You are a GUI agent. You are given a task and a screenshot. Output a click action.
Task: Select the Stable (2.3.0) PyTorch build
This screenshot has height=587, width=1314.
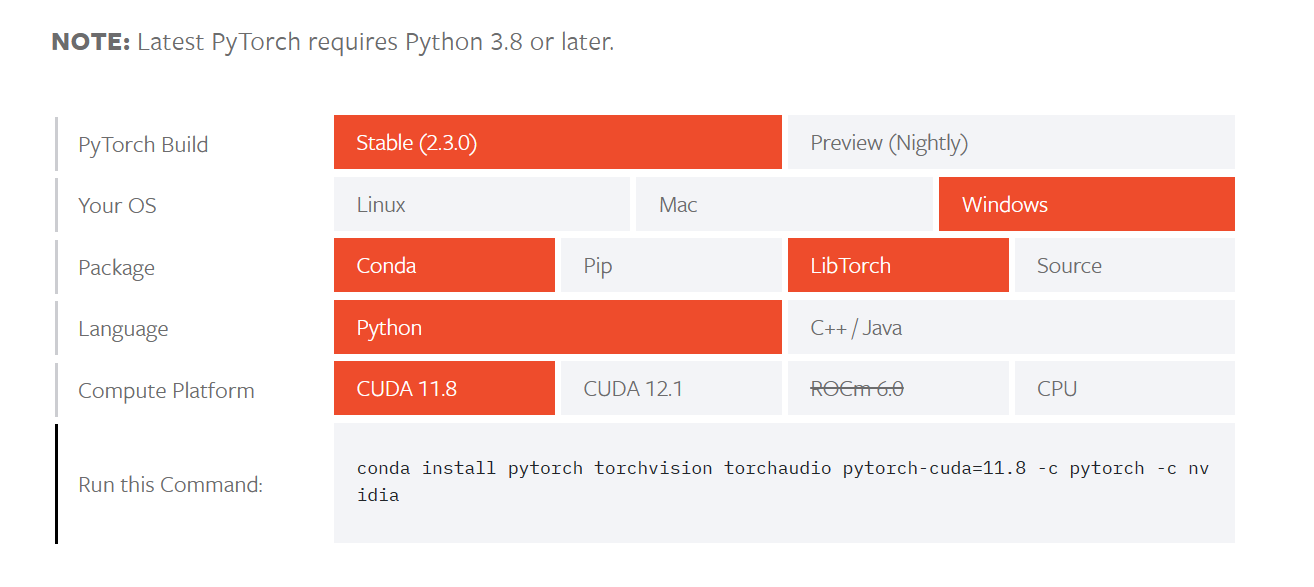tap(557, 142)
